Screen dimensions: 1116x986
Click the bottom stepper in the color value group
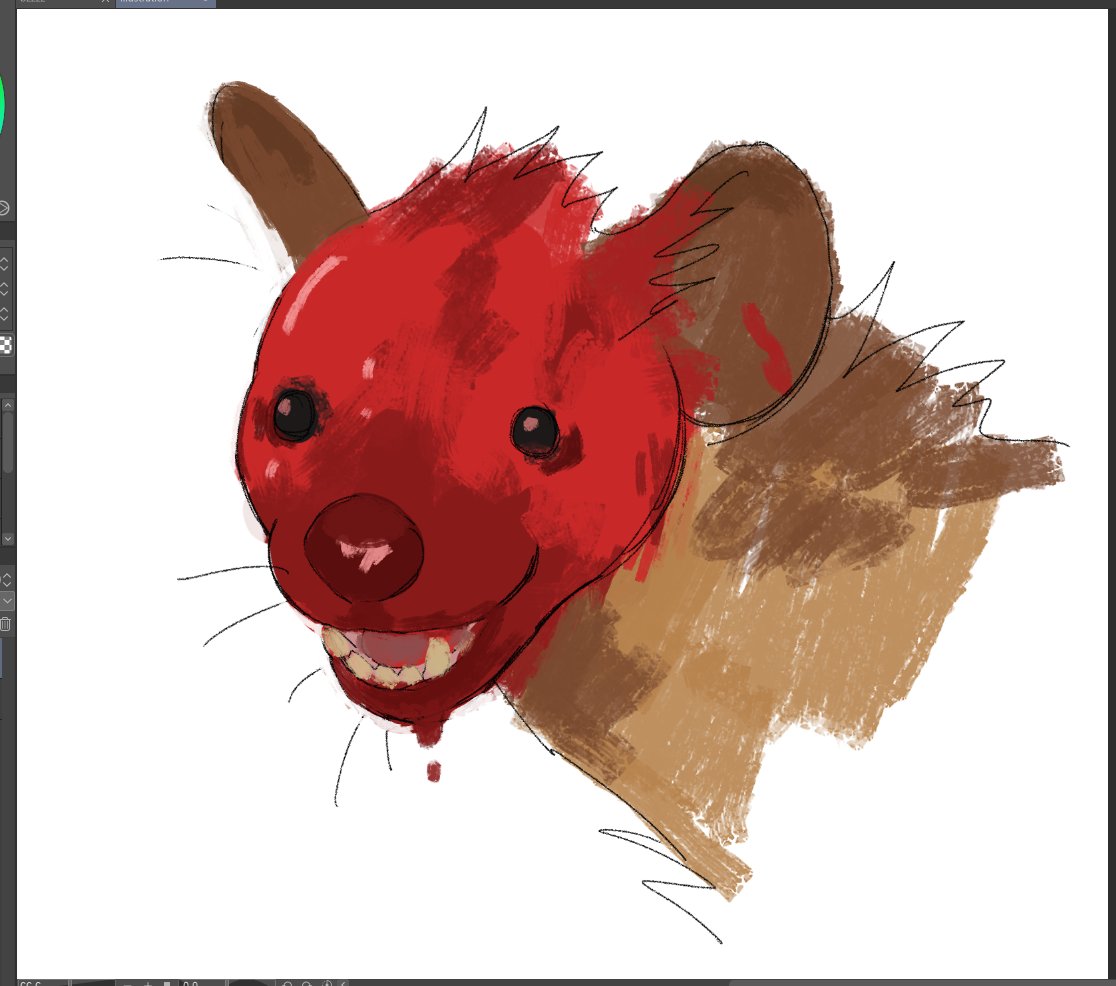pos(4,313)
